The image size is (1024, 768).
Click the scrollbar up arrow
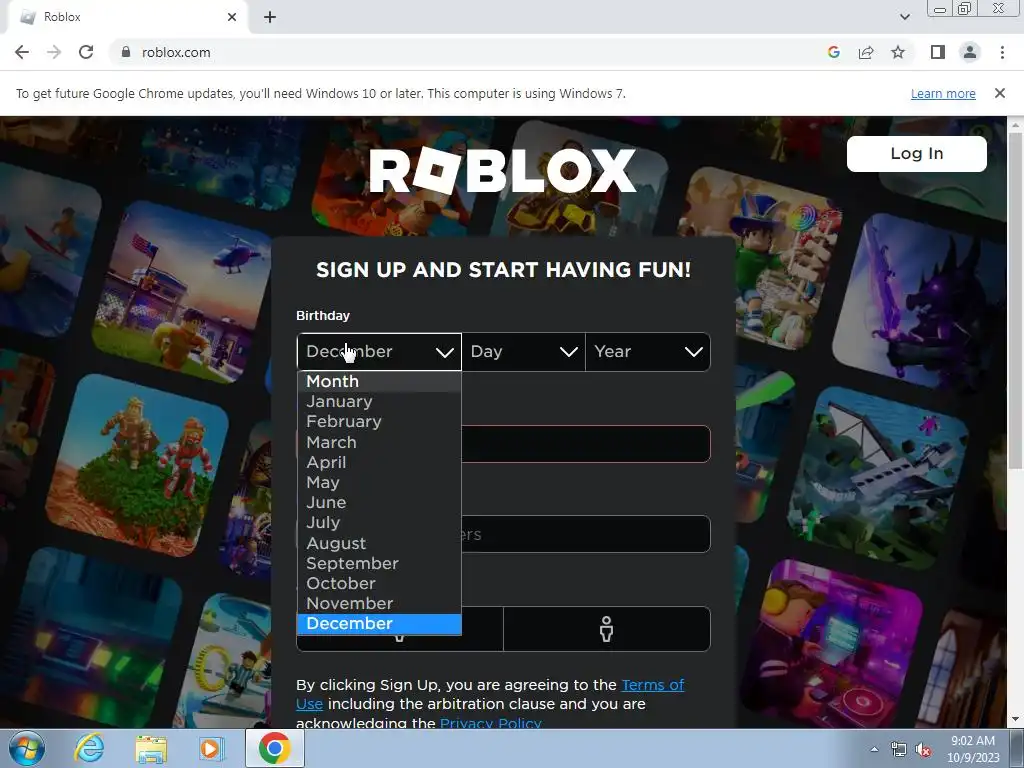[x=1015, y=124]
